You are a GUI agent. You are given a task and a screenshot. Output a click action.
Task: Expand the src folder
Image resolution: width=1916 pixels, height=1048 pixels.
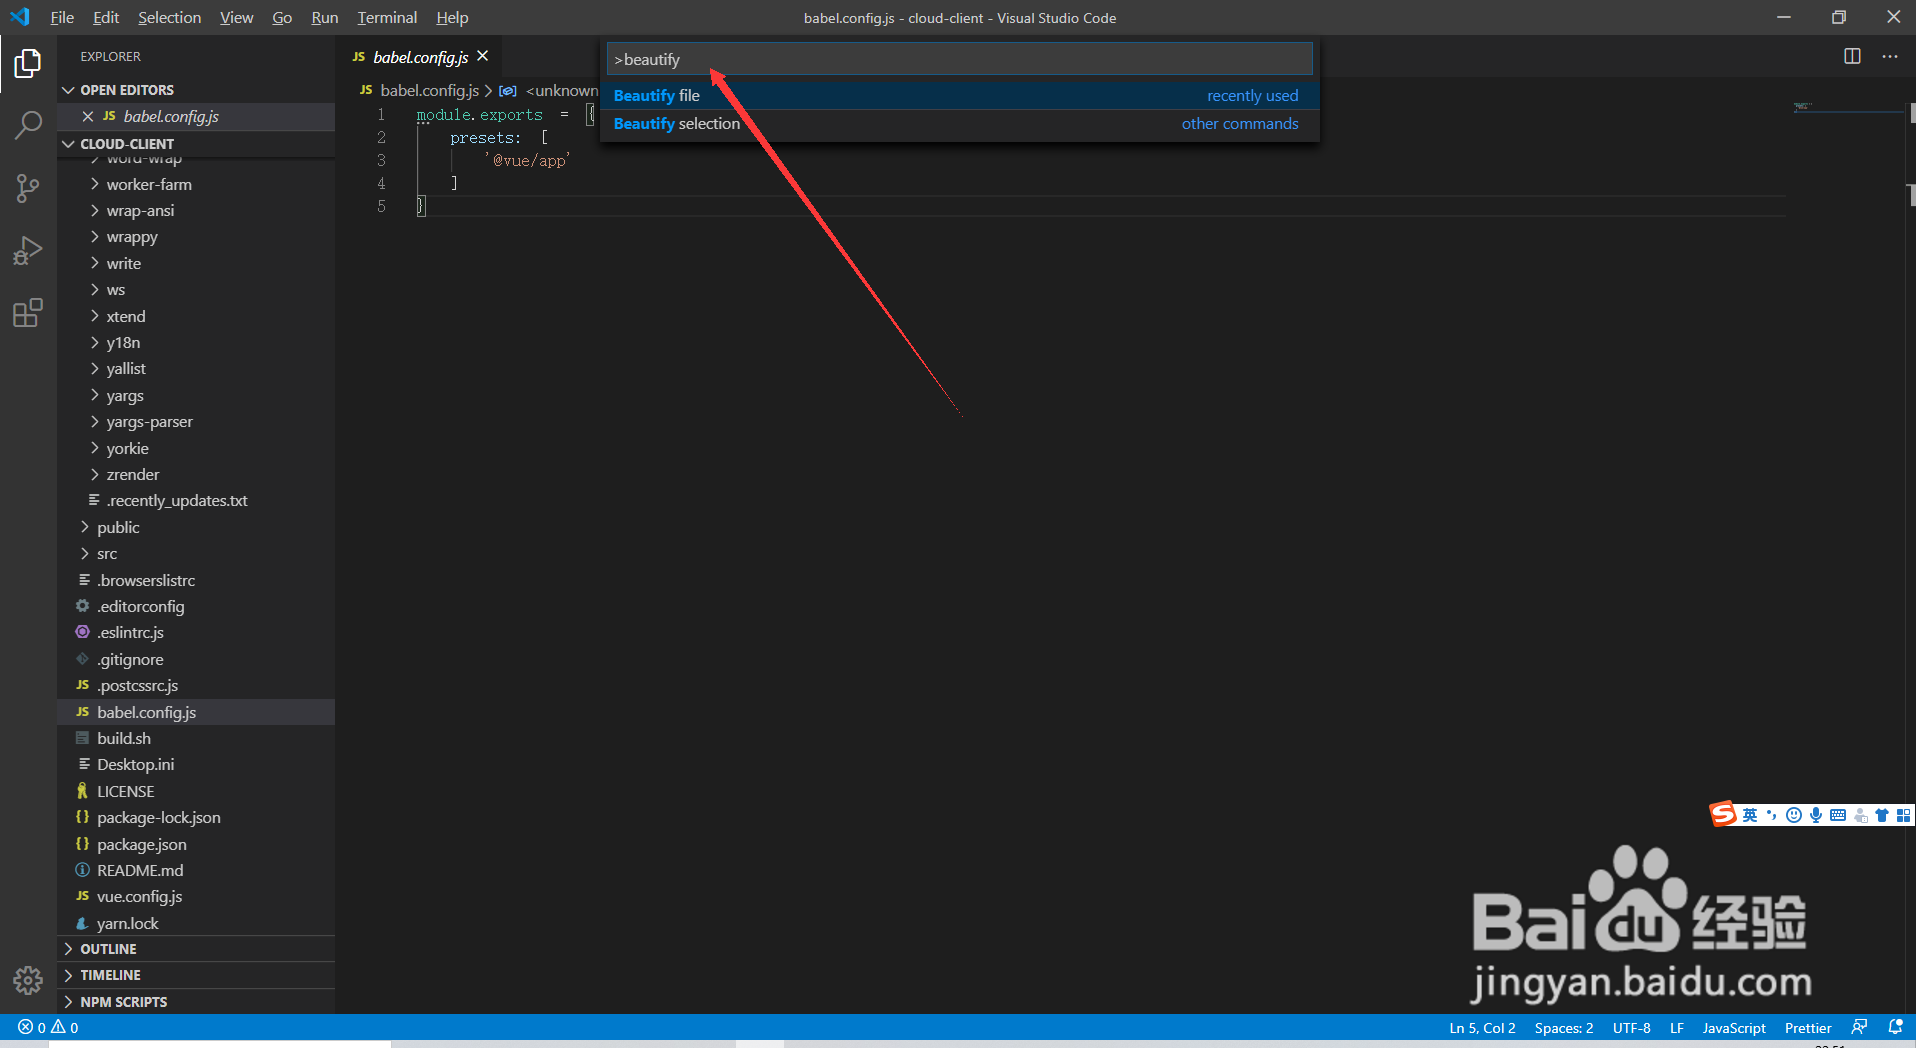196,553
